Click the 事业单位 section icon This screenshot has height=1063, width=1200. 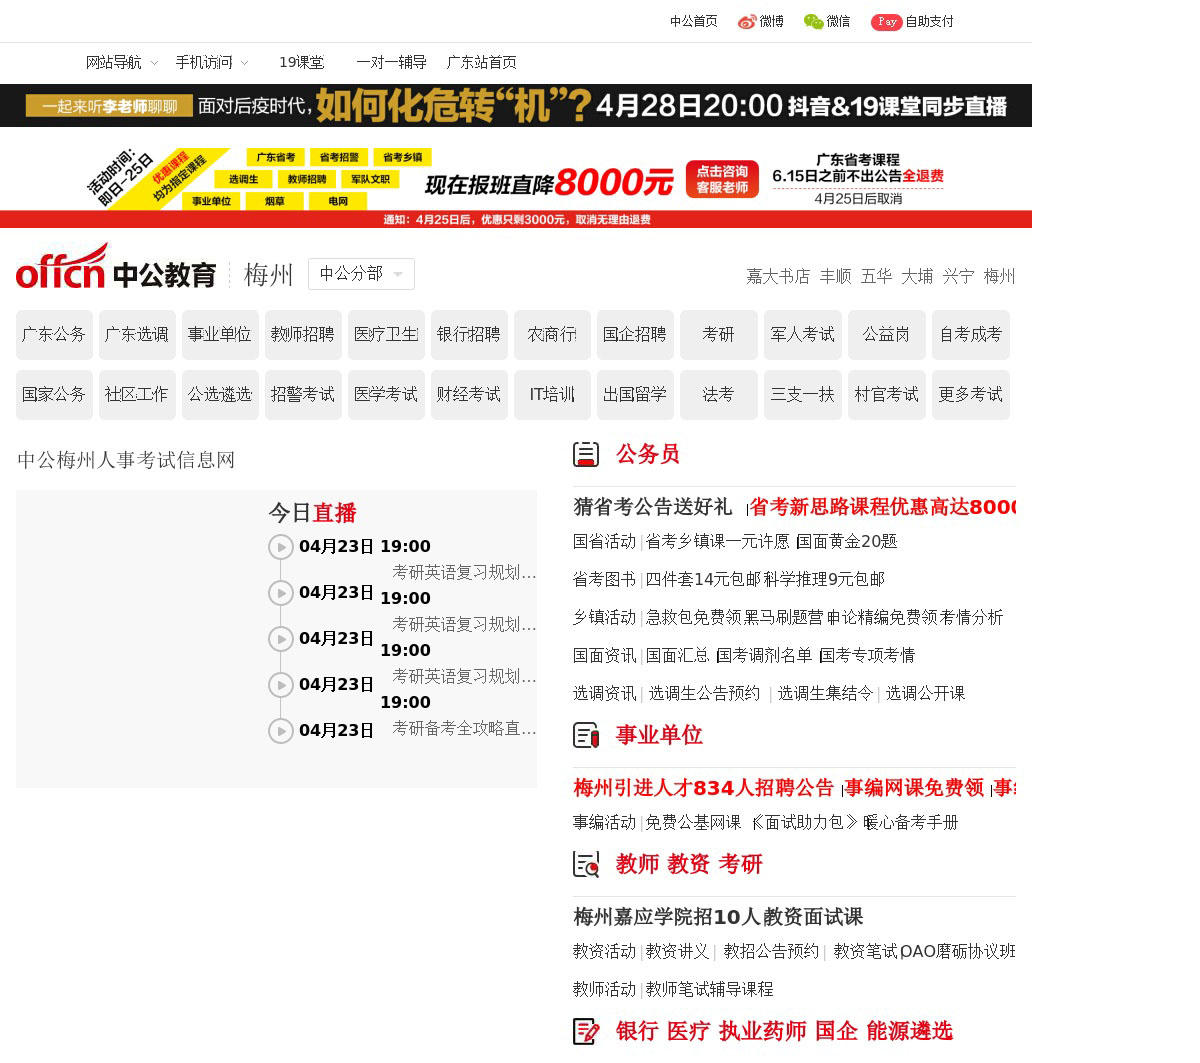[586, 736]
